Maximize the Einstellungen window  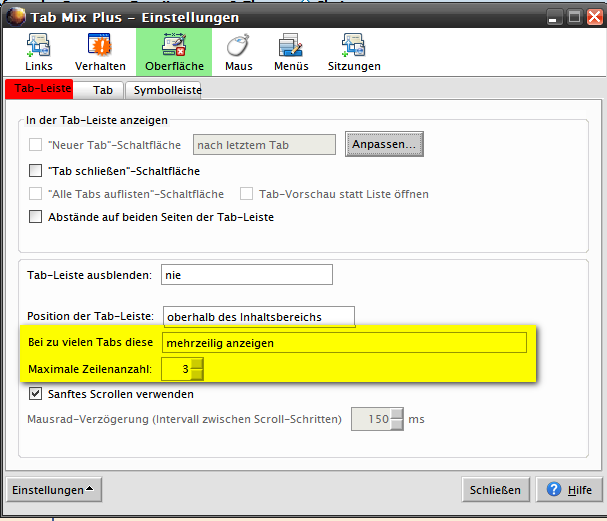pos(574,17)
